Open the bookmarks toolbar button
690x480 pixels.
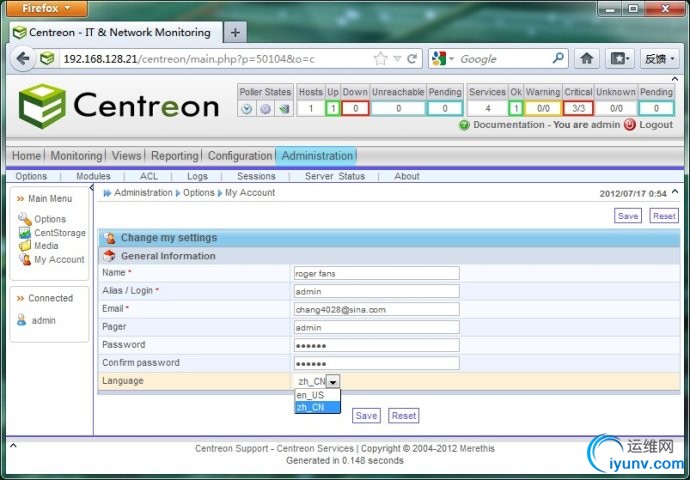click(x=620, y=58)
